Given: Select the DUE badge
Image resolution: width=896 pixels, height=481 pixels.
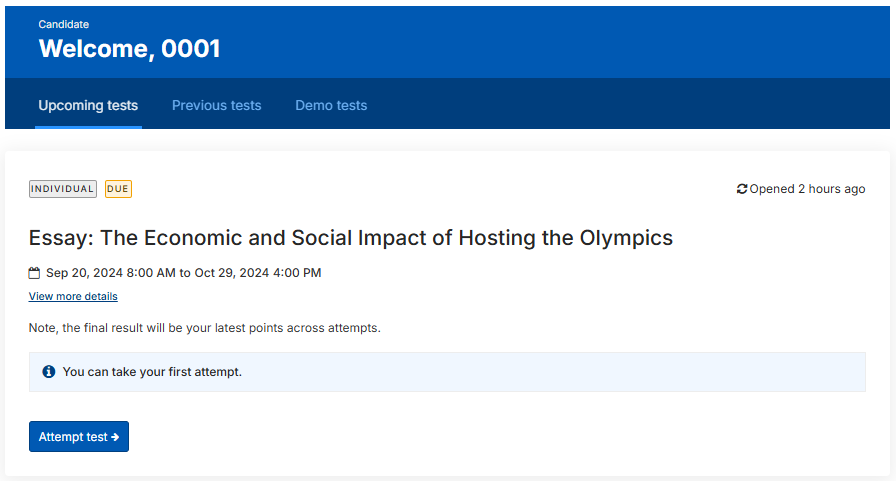Looking at the screenshot, I should (x=118, y=189).
